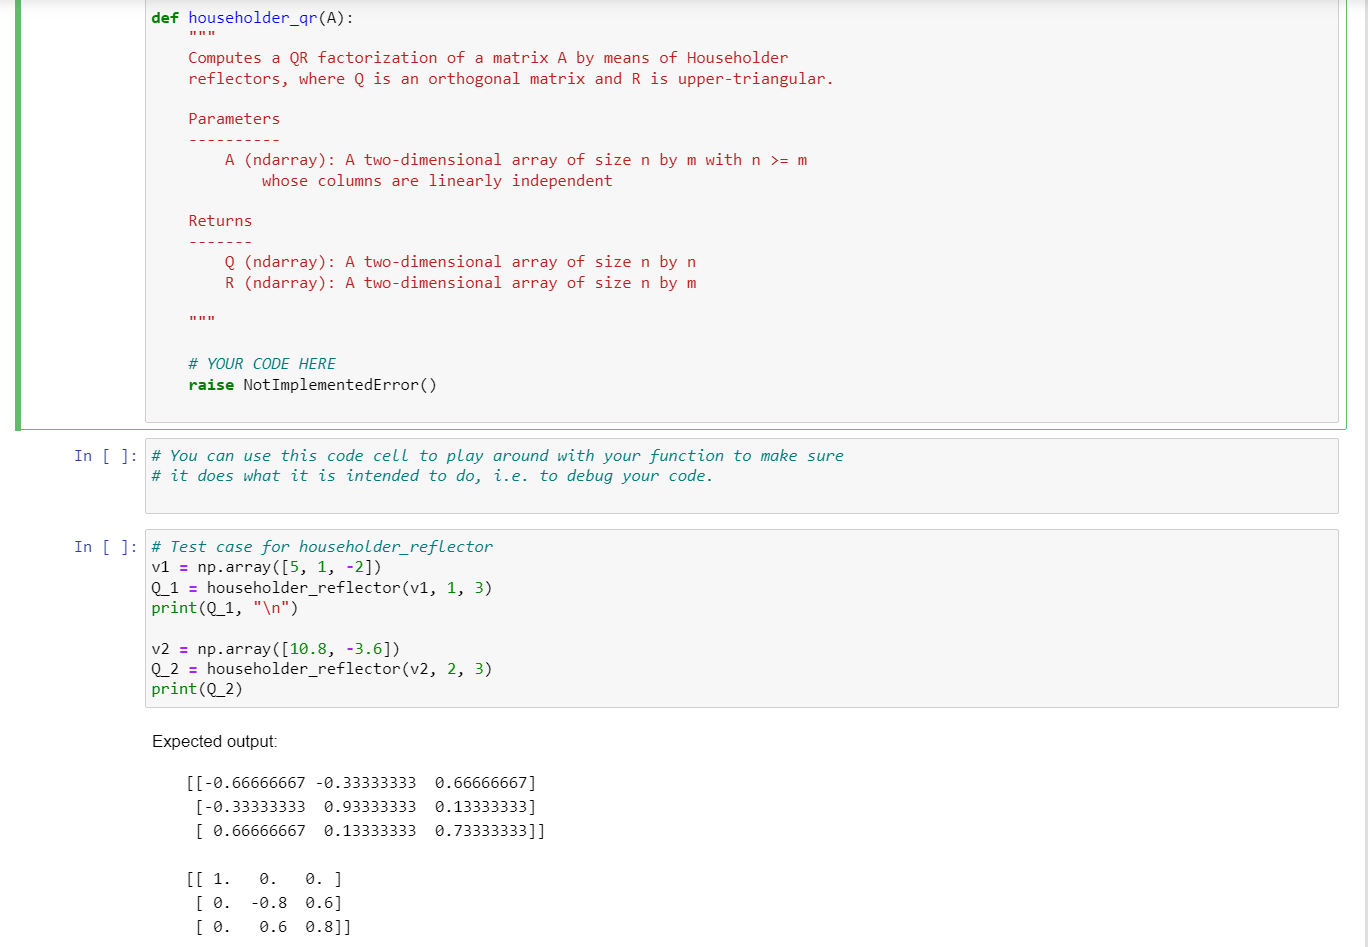
Task: Click the '# it does what it is intended' comment
Action: pyautogui.click(x=433, y=476)
